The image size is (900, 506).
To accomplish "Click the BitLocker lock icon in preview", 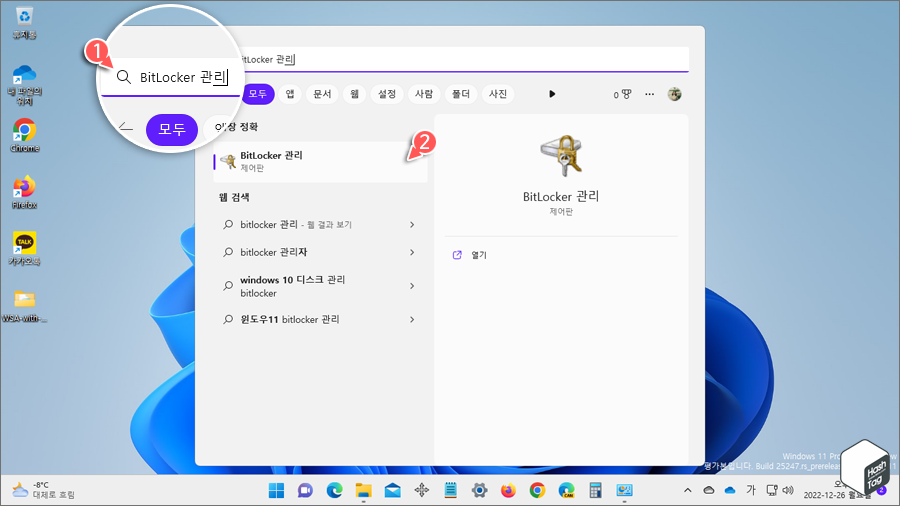I will point(561,155).
